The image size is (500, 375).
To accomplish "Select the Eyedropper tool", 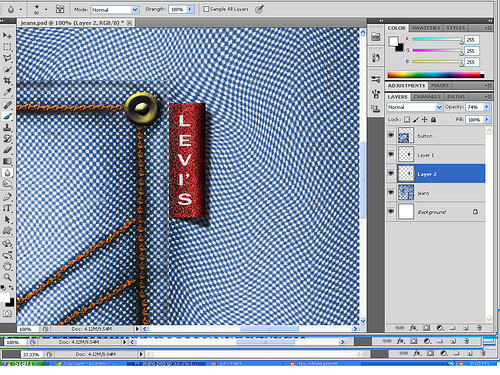I will tap(7, 92).
